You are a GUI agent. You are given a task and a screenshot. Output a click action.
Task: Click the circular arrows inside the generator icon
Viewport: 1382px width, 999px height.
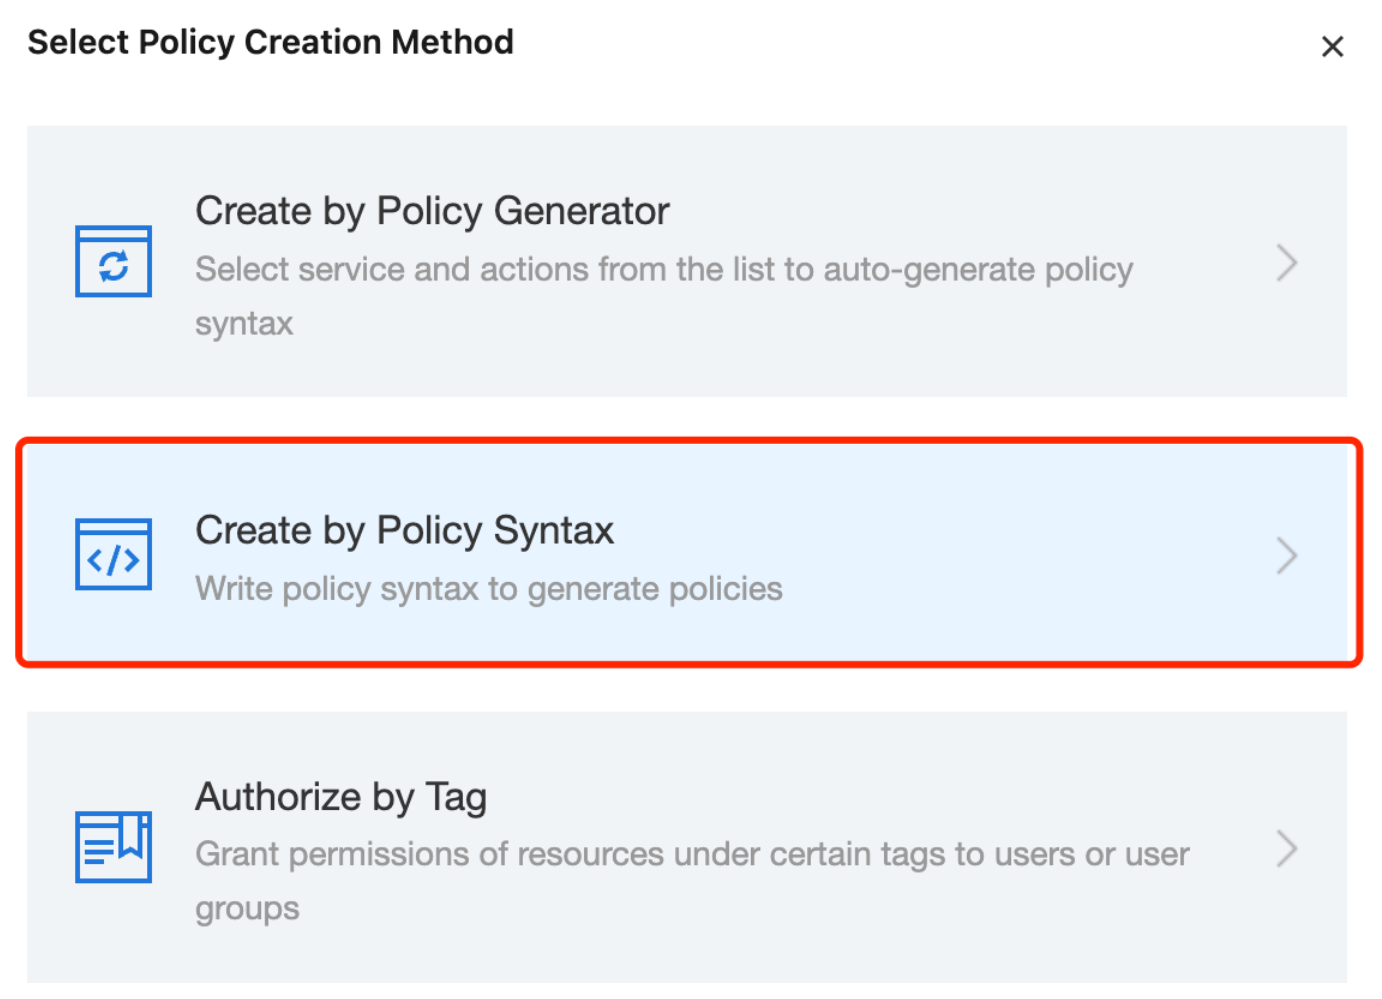coord(113,267)
